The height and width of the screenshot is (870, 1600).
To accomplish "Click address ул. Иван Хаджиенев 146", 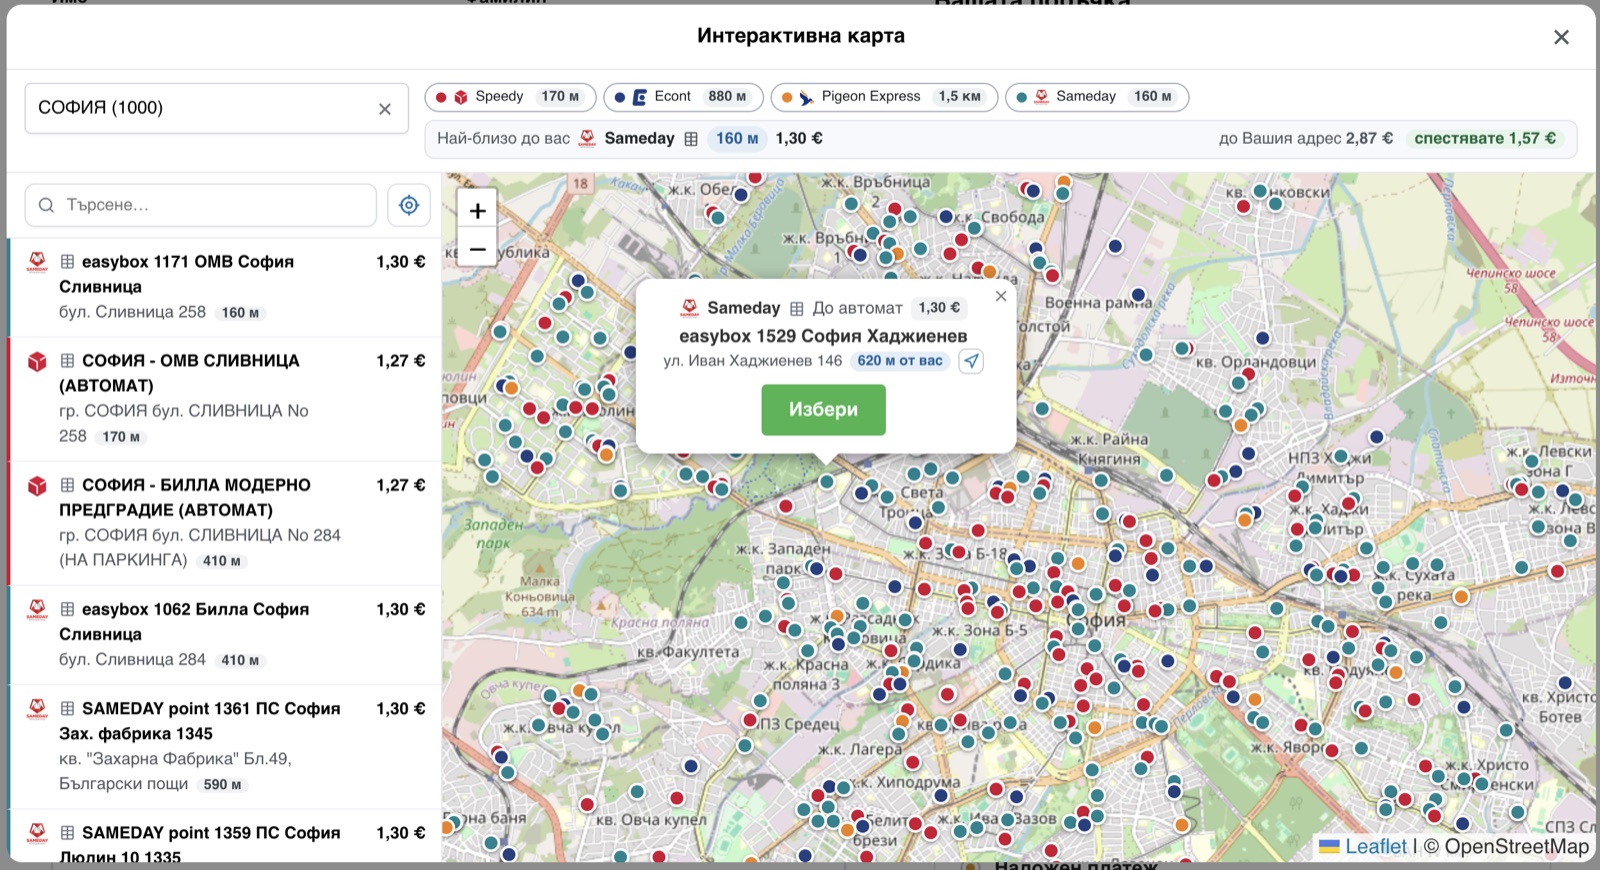I will [x=753, y=361].
